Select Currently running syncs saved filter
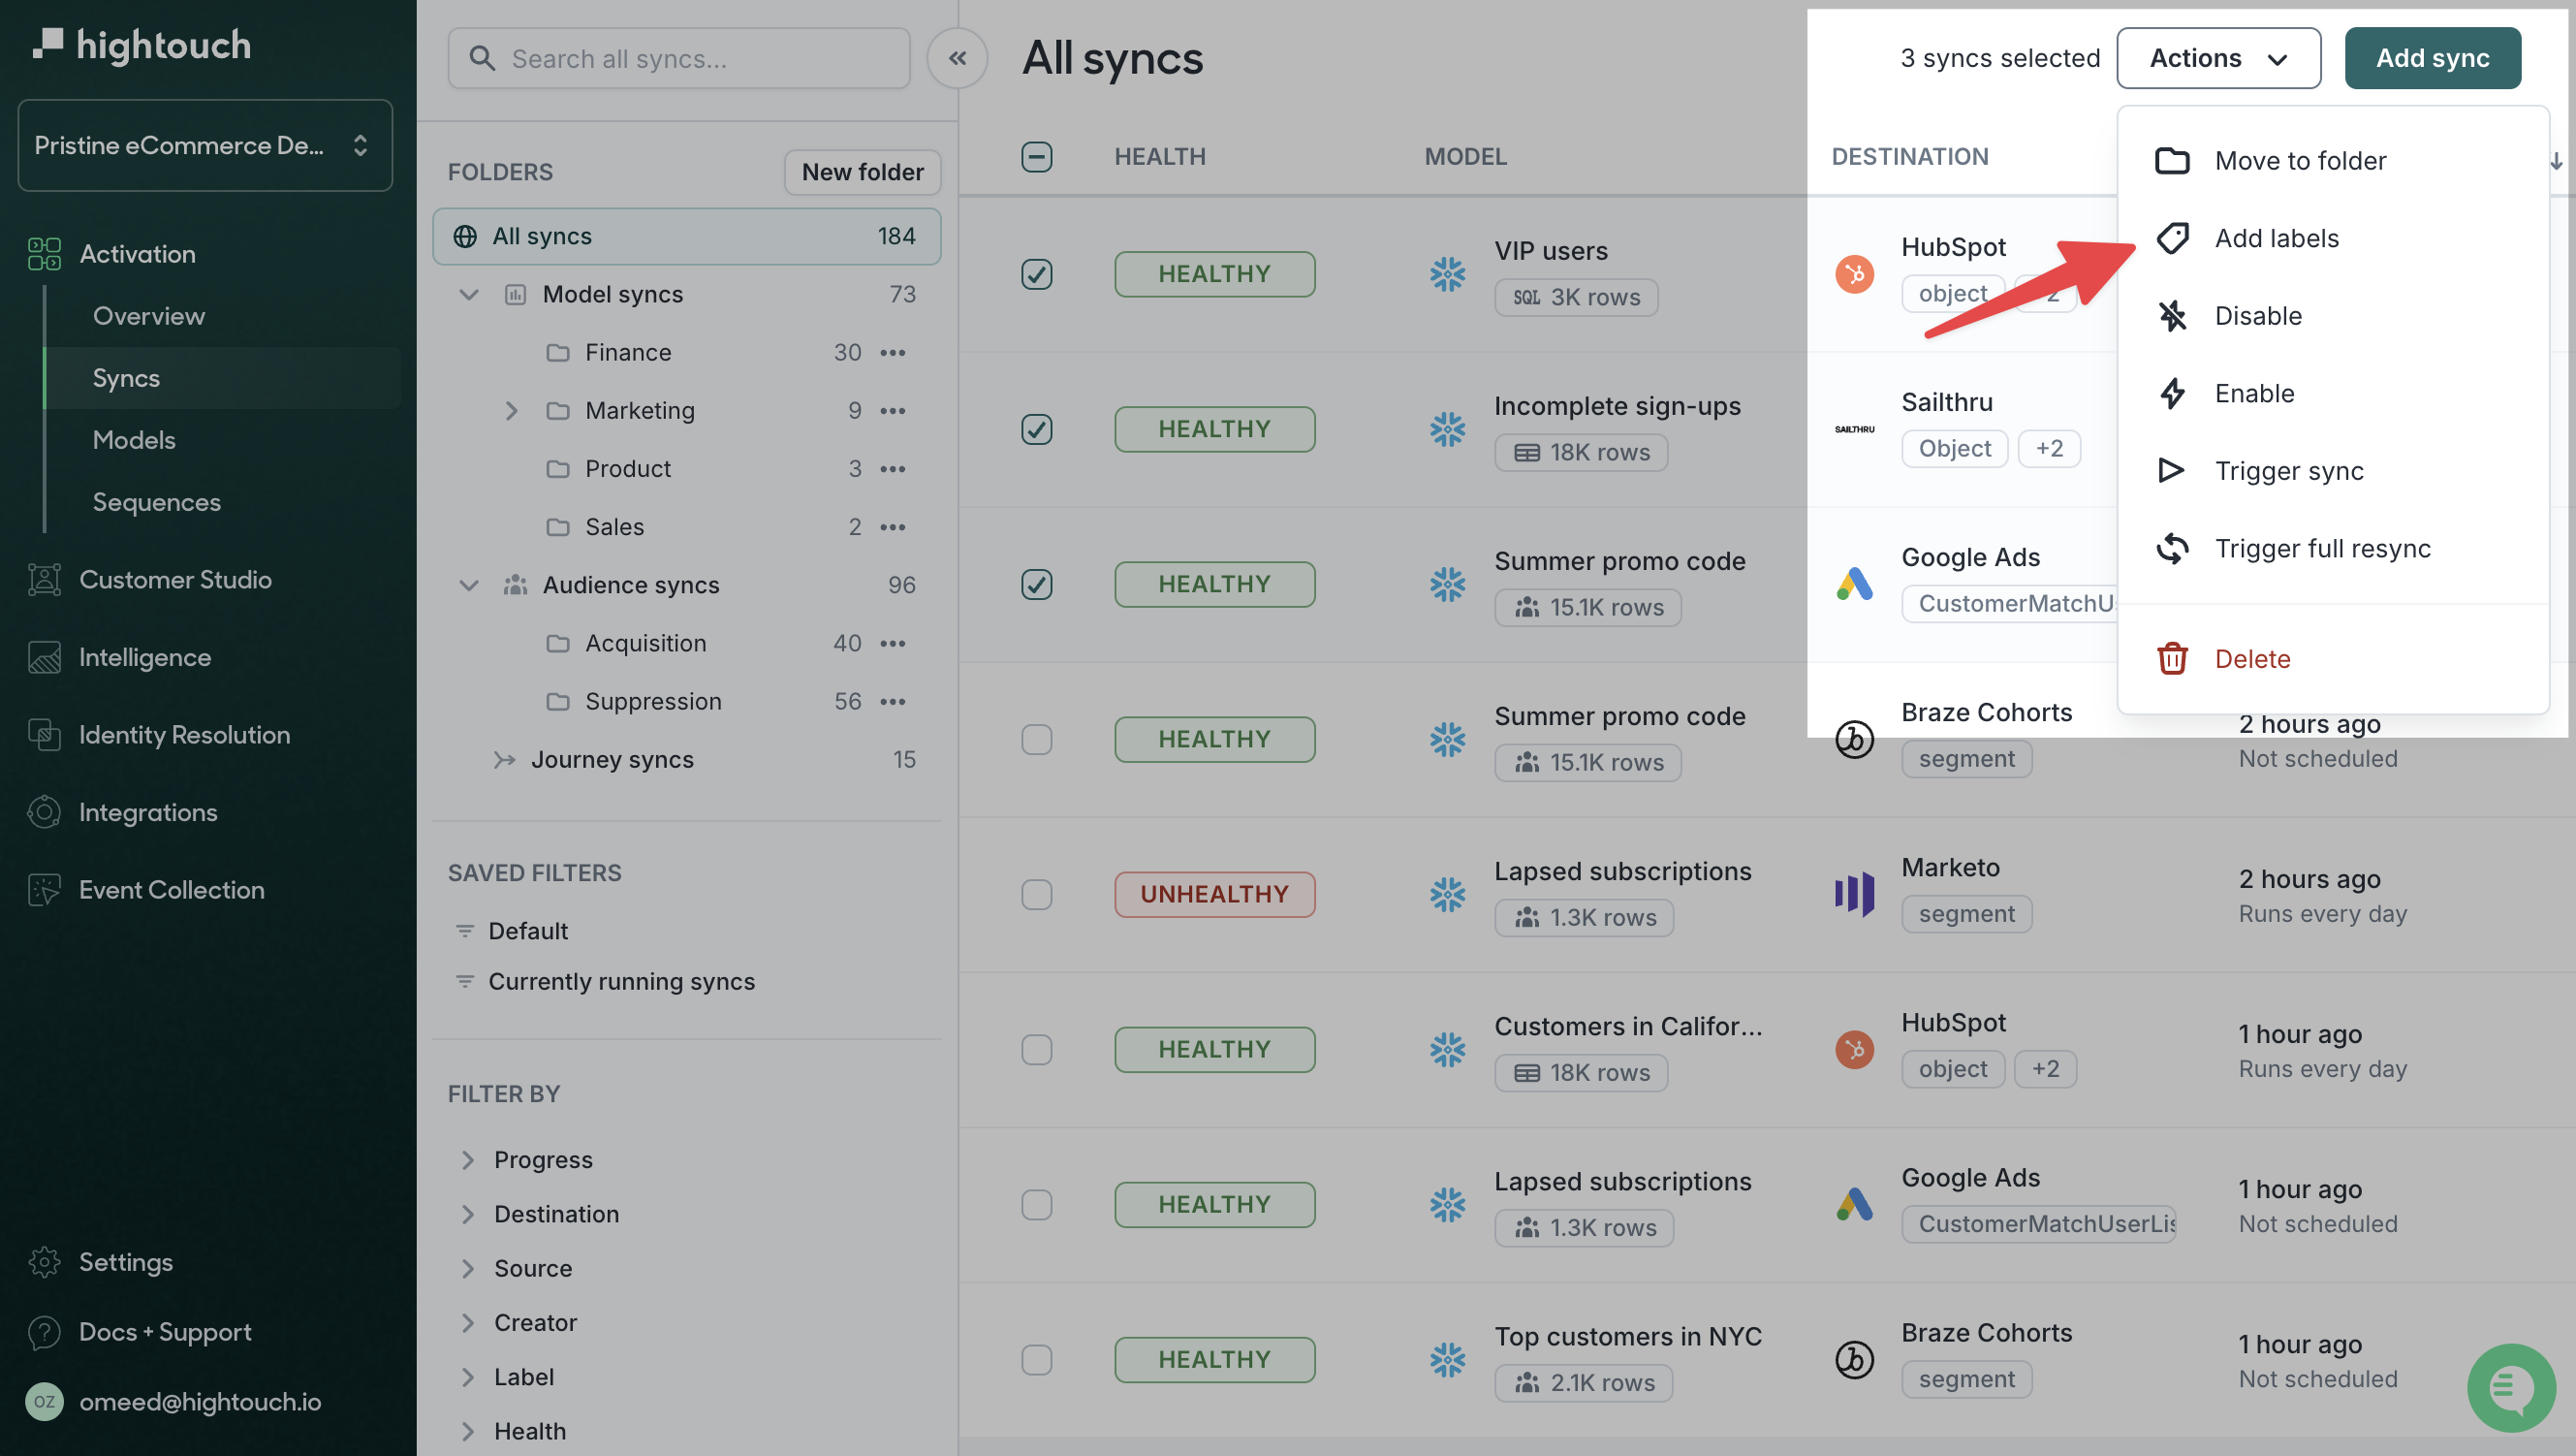This screenshot has width=2576, height=1456. tap(621, 980)
